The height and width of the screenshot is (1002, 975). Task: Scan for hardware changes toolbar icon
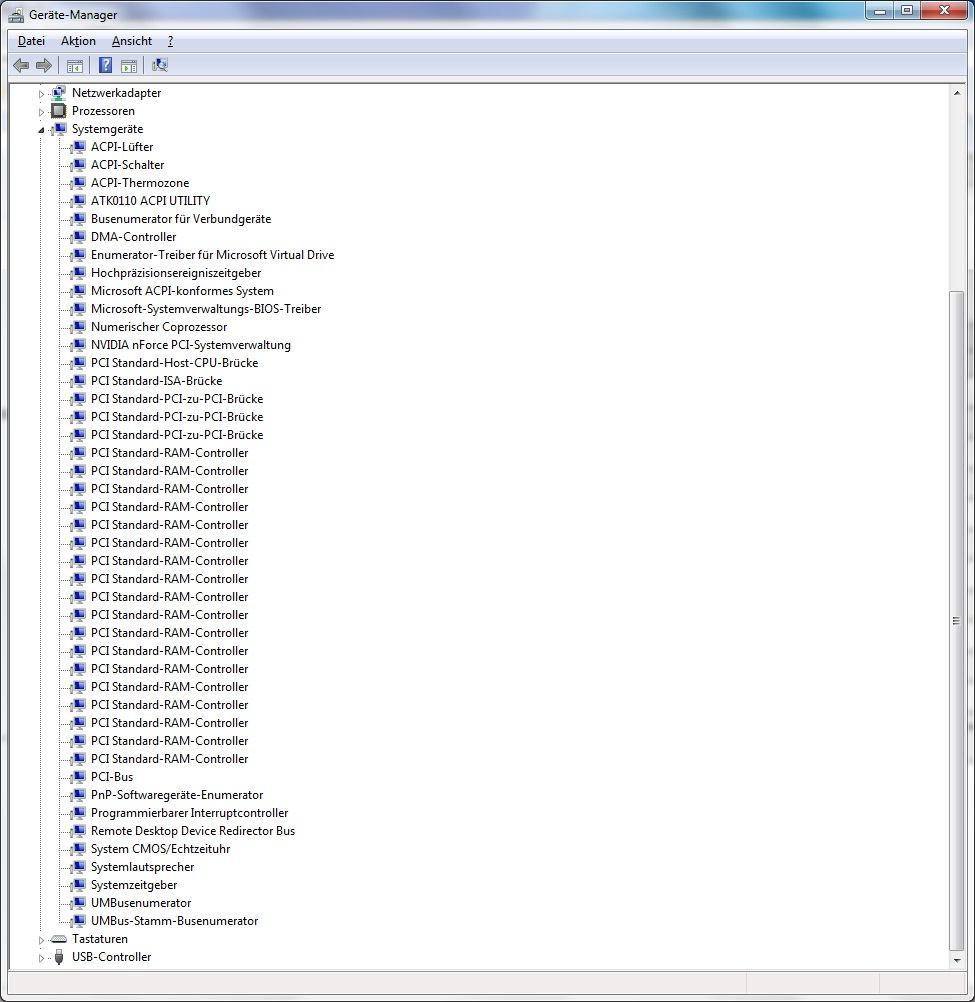[160, 65]
